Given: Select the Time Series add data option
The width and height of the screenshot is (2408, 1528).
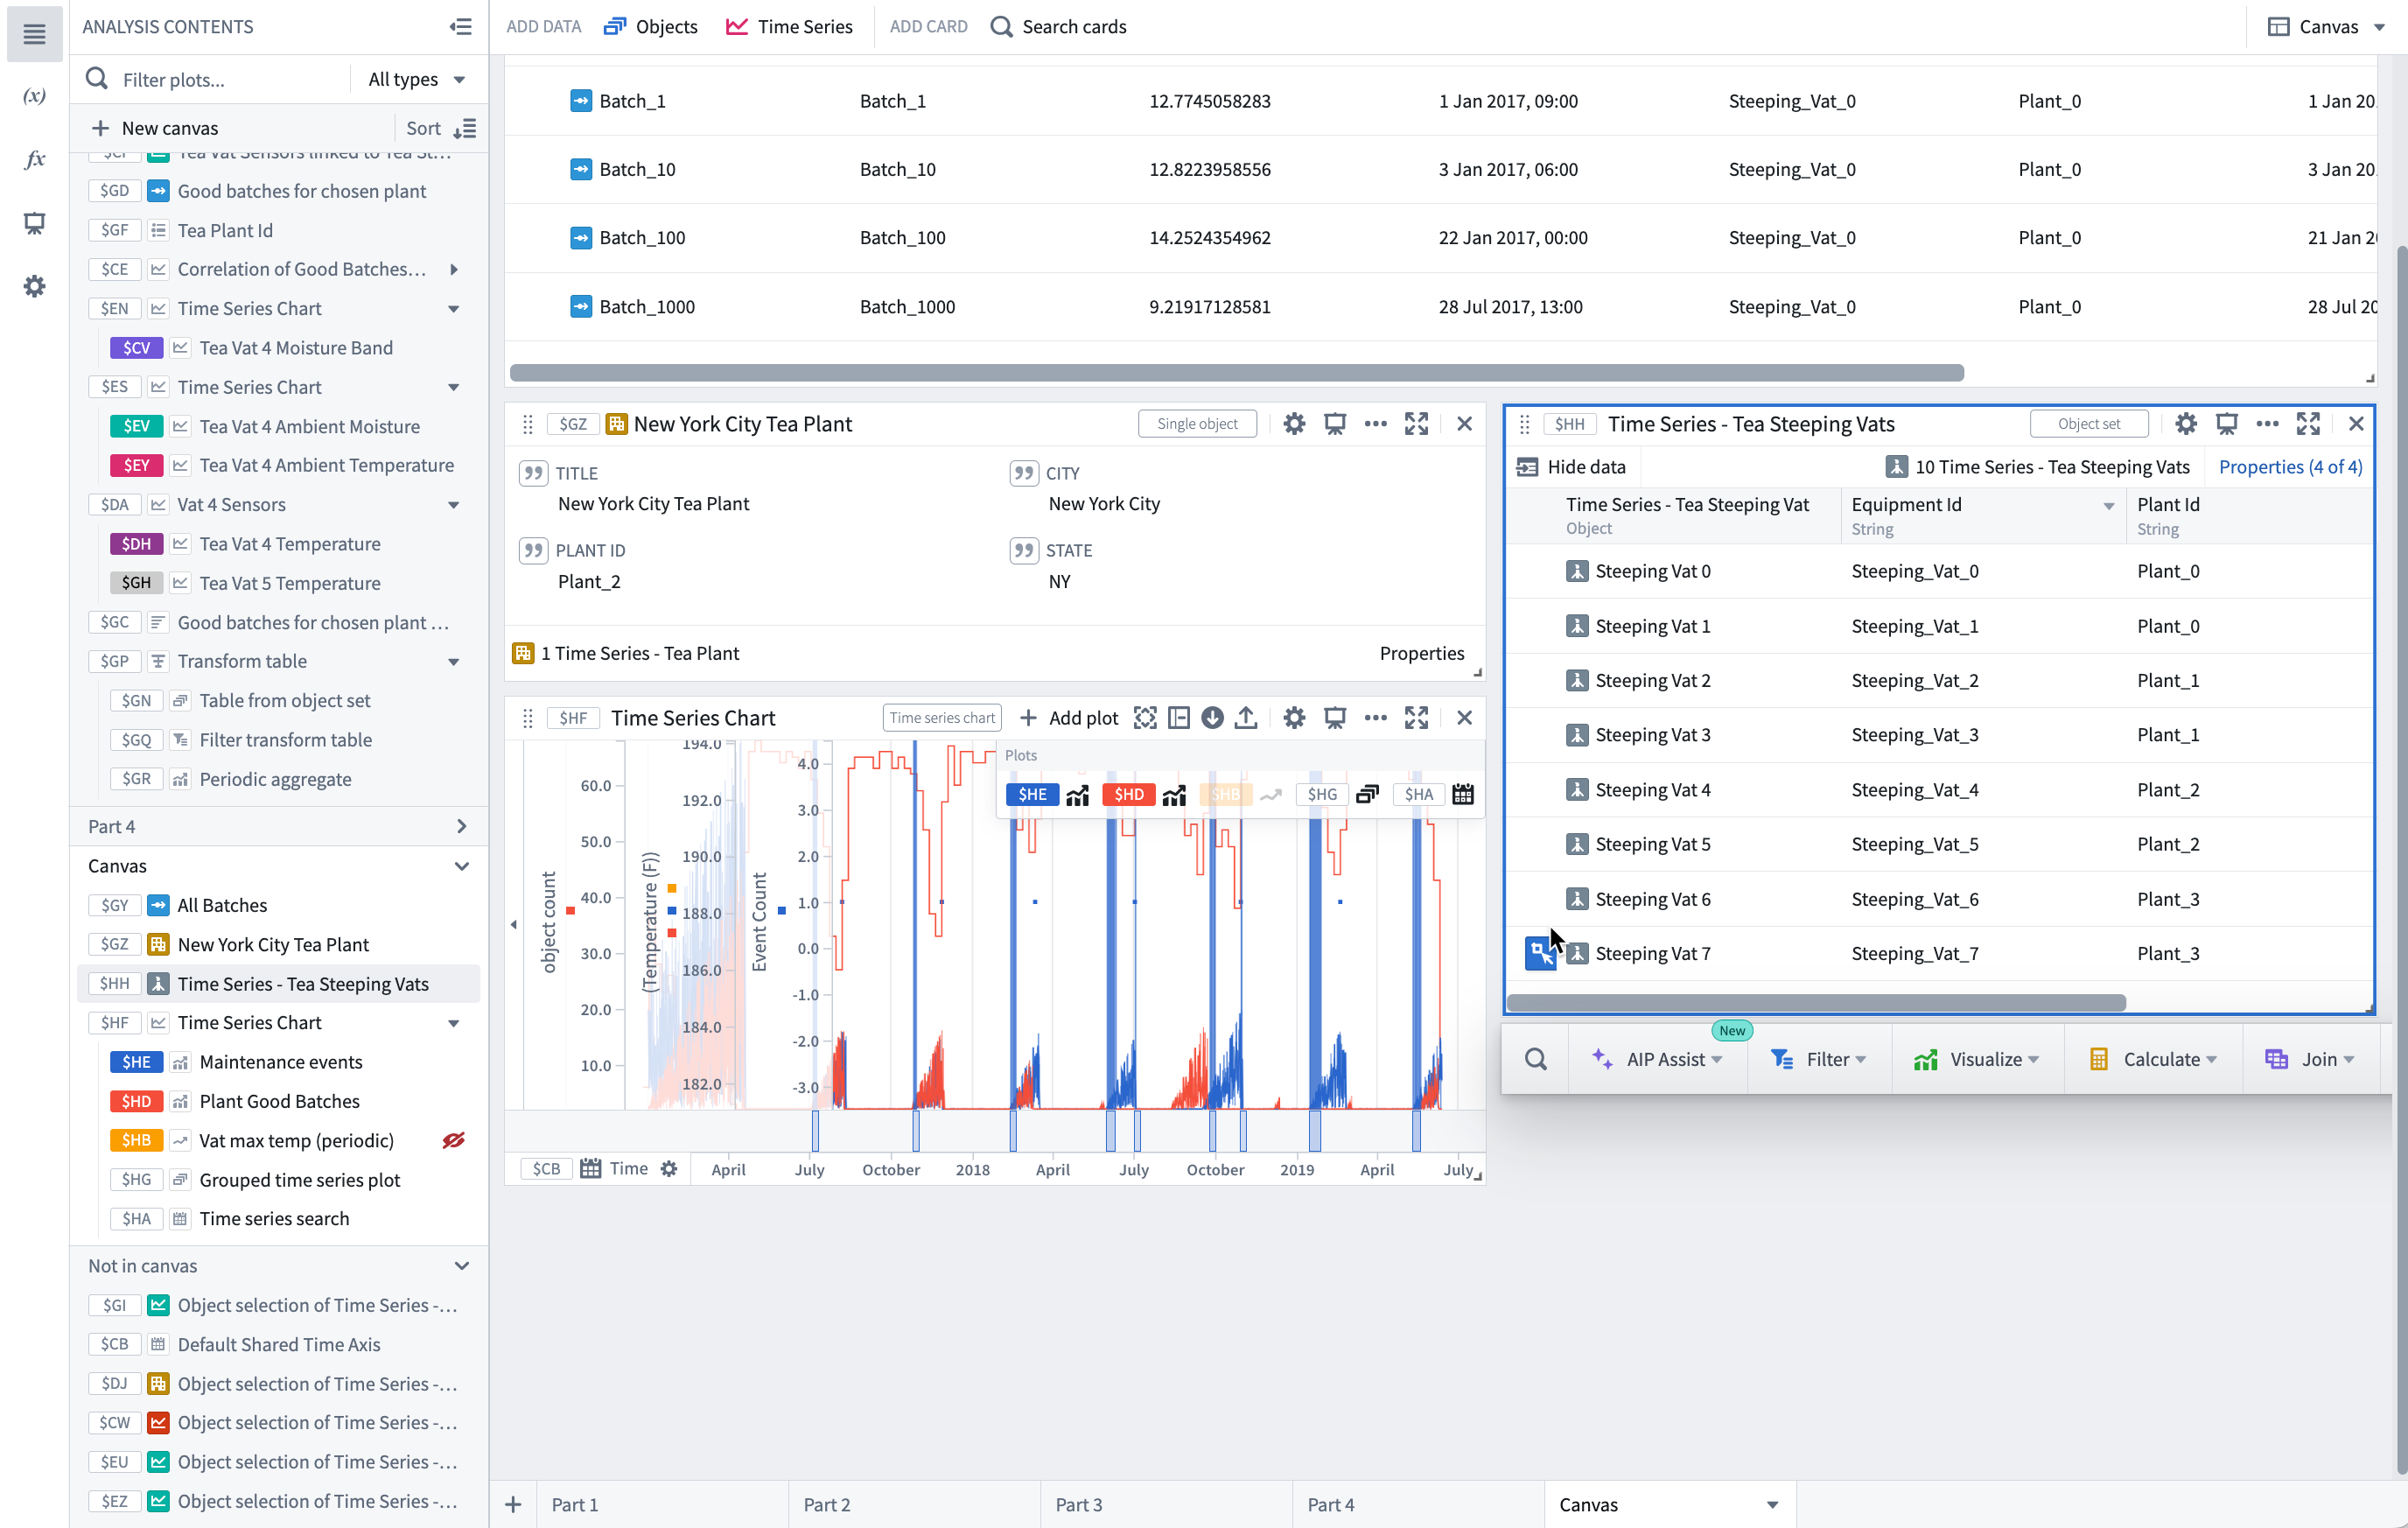Looking at the screenshot, I should point(789,27).
